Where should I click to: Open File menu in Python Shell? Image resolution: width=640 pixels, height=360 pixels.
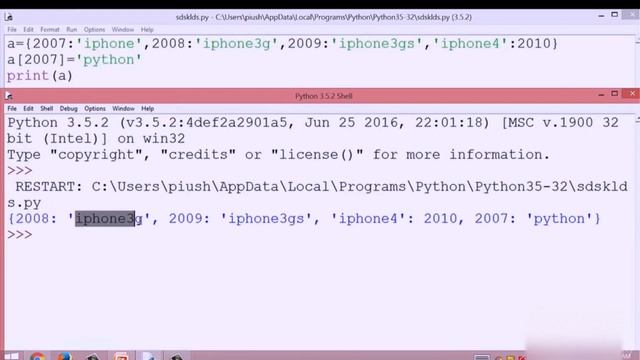point(12,109)
